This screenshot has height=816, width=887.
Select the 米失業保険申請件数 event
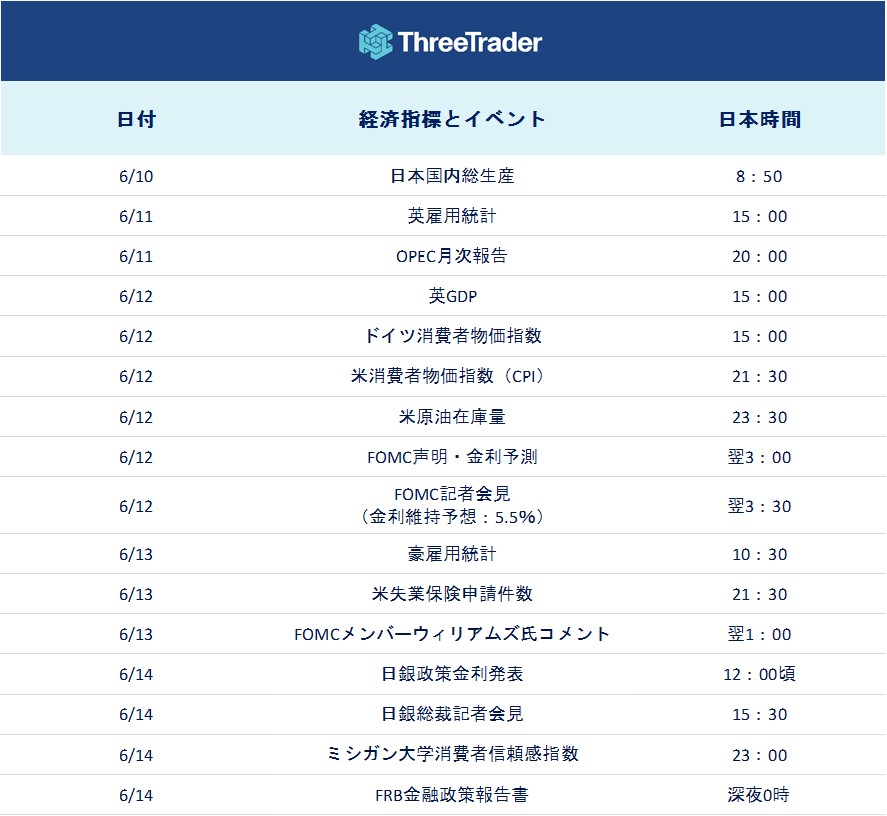[x=452, y=594]
